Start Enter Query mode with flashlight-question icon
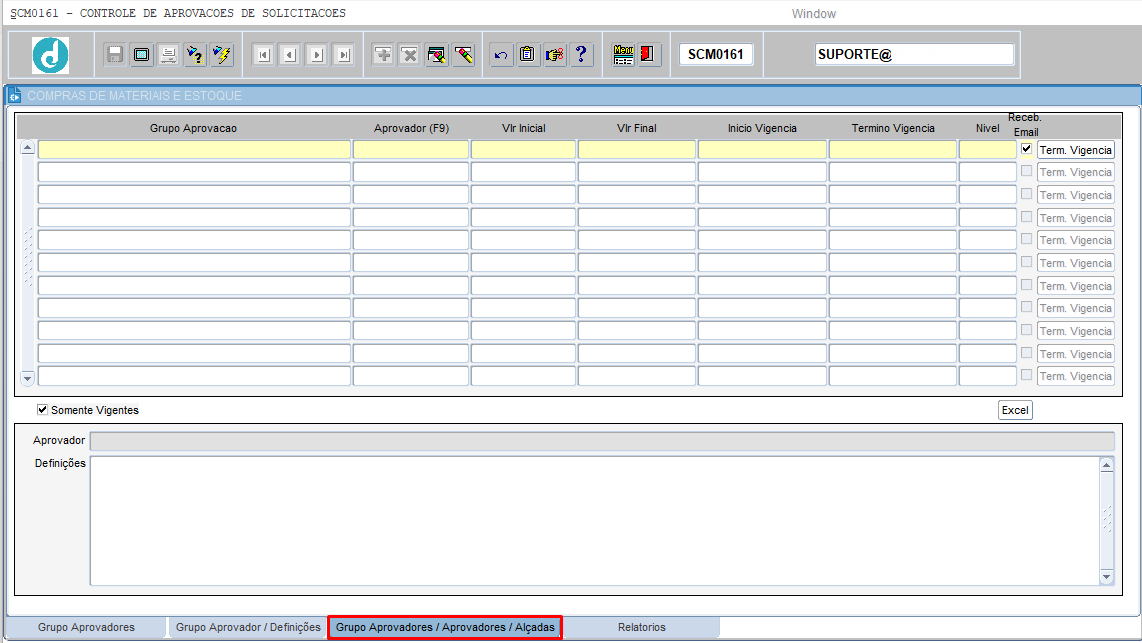The height and width of the screenshot is (643, 1142). coord(195,55)
